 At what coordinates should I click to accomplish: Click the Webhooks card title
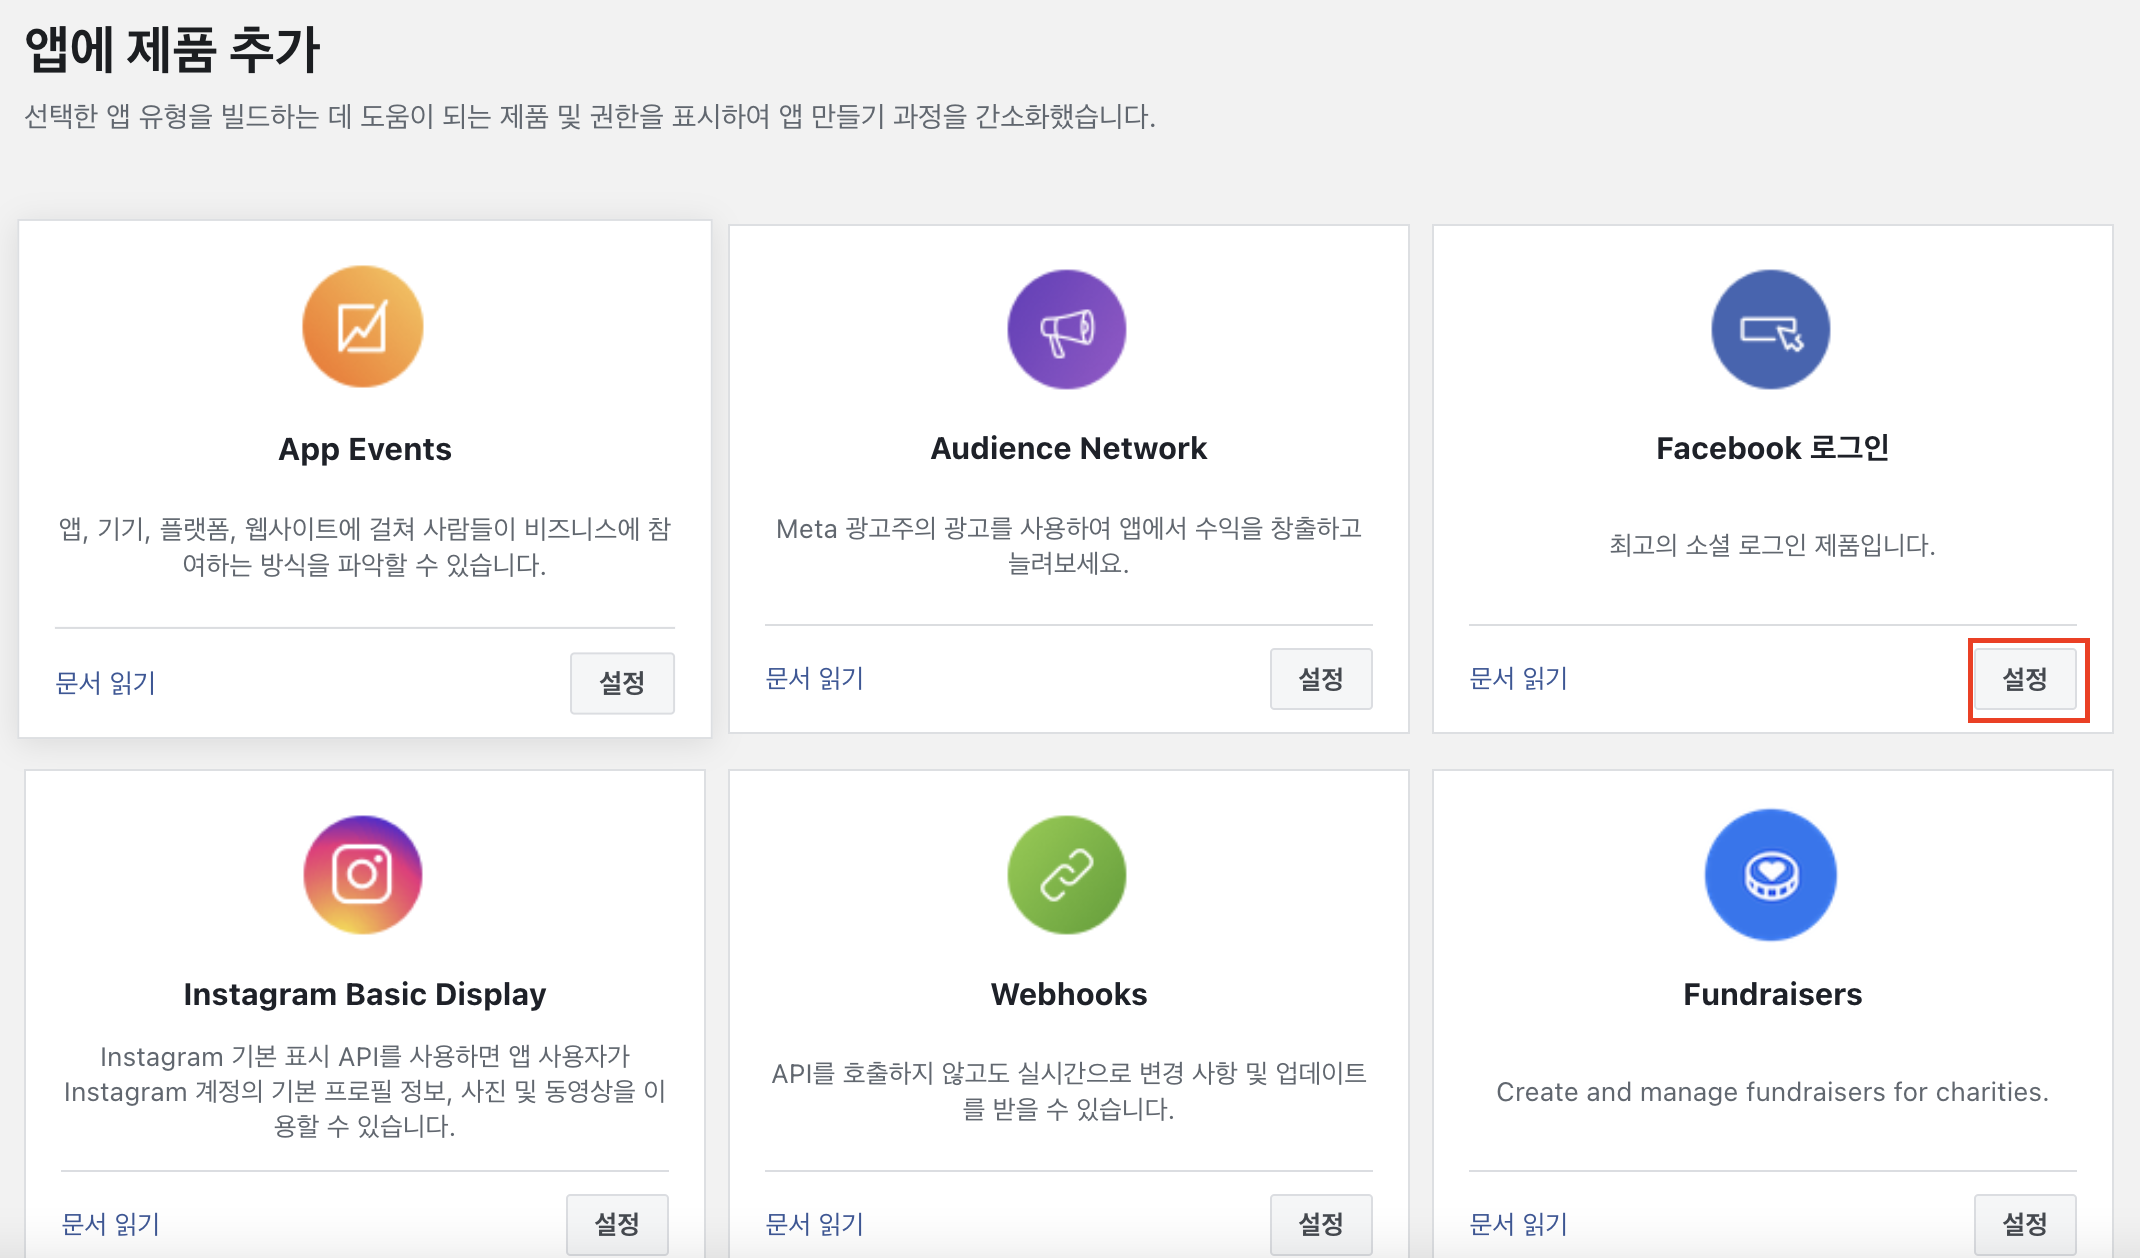(x=1068, y=994)
